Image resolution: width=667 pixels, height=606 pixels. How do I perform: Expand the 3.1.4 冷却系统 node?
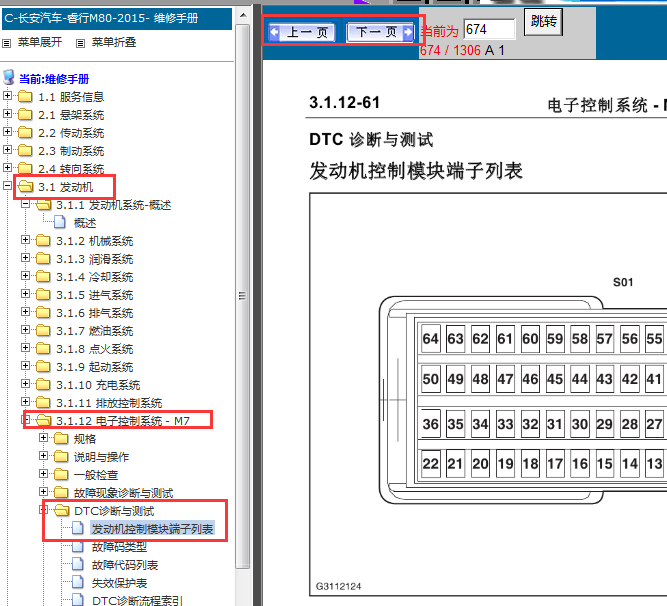click(26, 276)
